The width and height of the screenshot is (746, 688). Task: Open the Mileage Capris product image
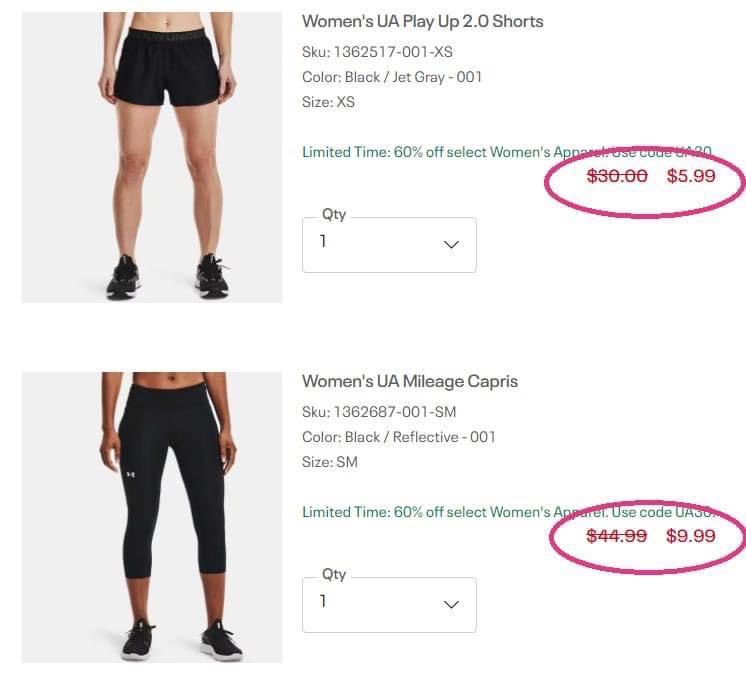pos(152,517)
